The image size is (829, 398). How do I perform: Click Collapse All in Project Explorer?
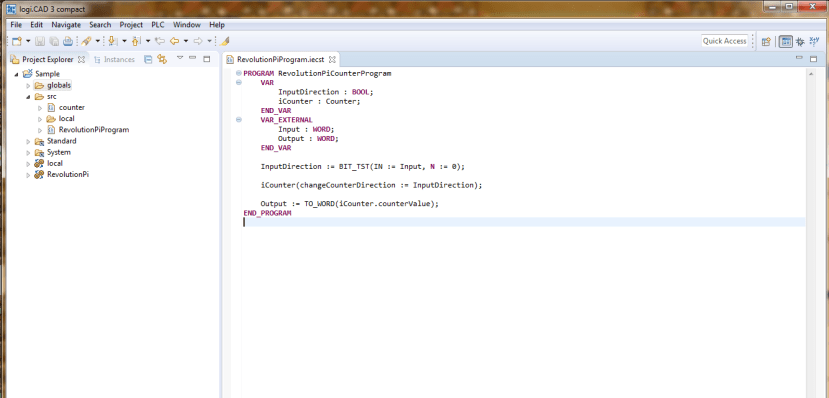click(148, 59)
